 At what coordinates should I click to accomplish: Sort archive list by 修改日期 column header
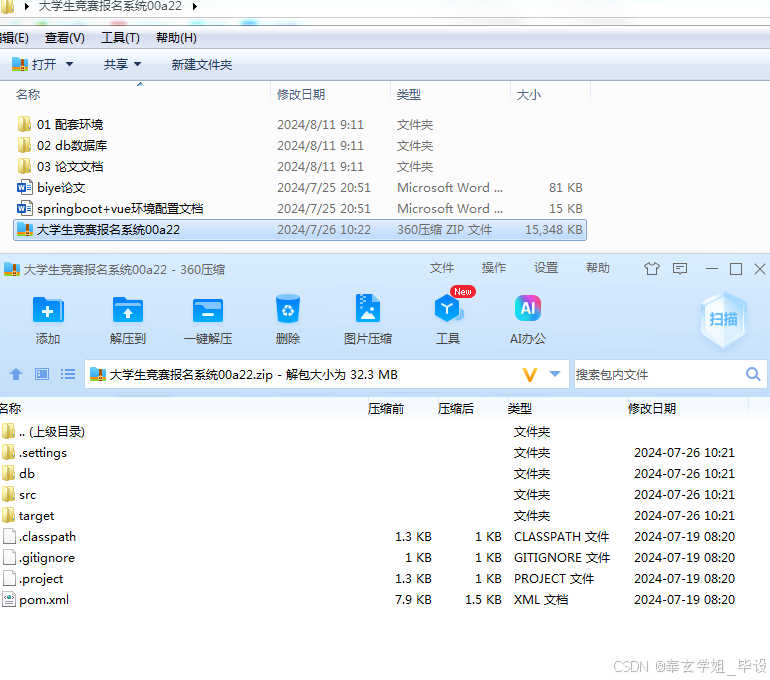(652, 408)
